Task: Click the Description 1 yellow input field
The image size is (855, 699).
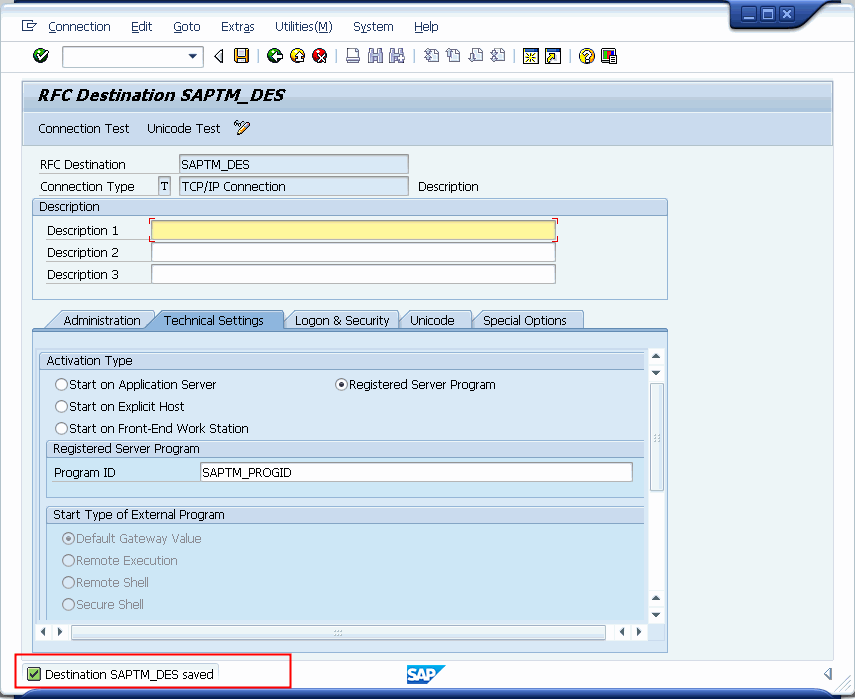Action: click(x=353, y=230)
